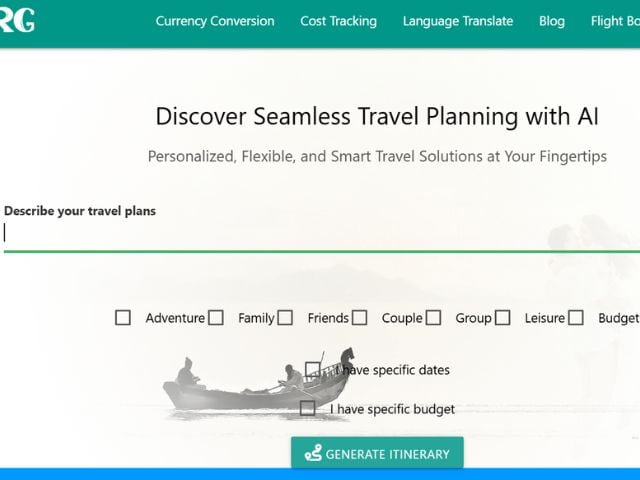Click the "Describe your travel plans" label

click(80, 211)
